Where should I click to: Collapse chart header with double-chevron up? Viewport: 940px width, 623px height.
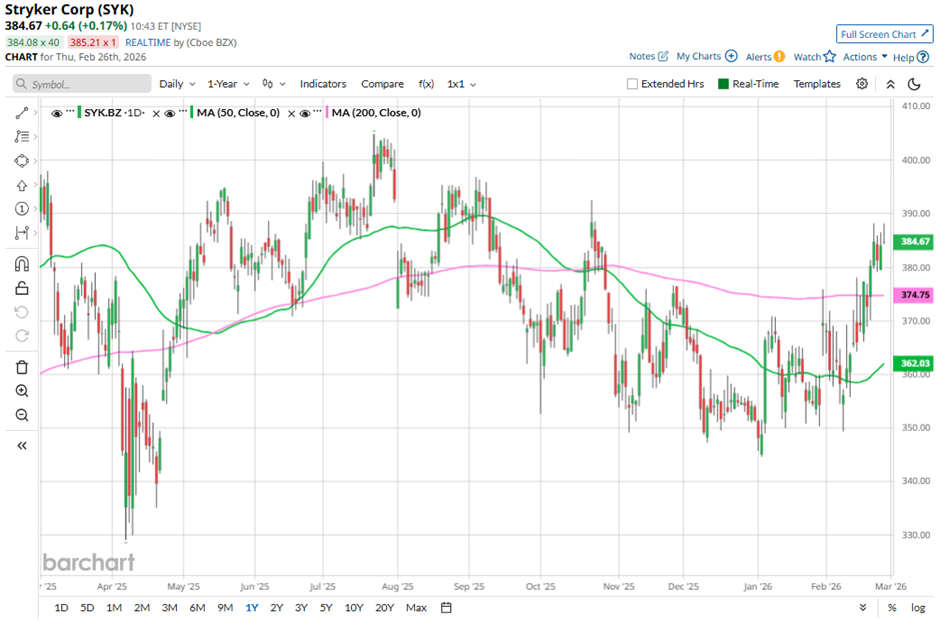890,85
